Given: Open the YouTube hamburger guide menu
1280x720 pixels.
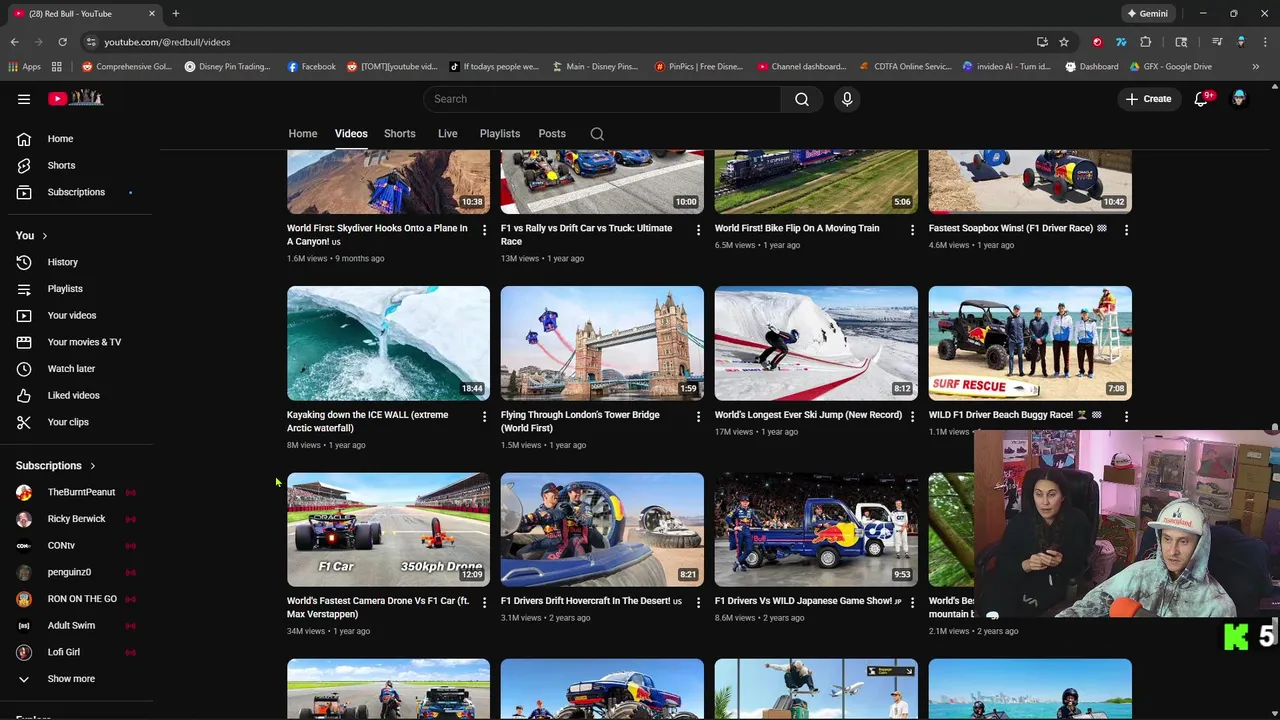Looking at the screenshot, I should coord(24,99).
